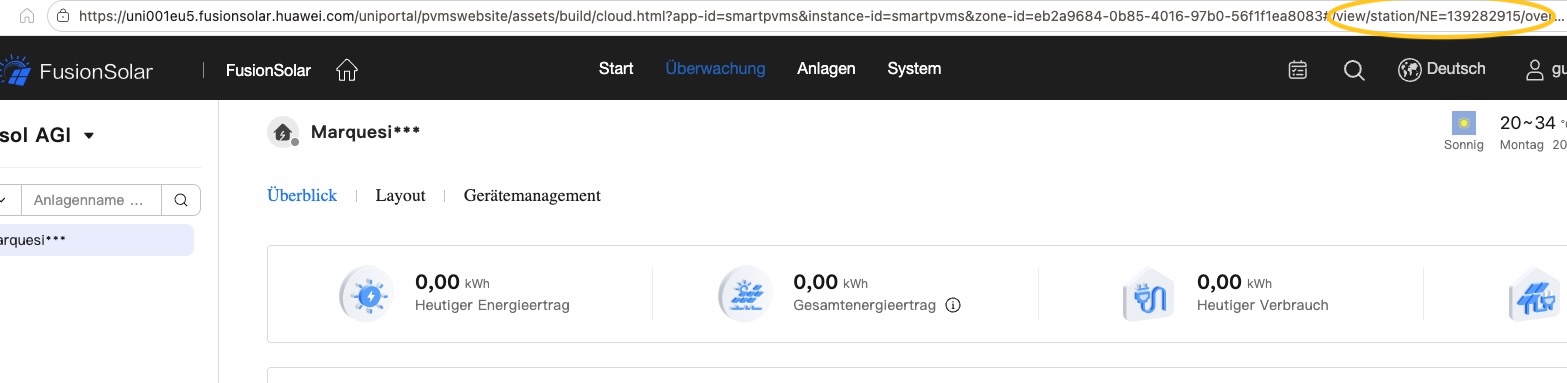Click the plant status icon beside Marquesi***
The width and height of the screenshot is (1567, 383).
click(283, 132)
